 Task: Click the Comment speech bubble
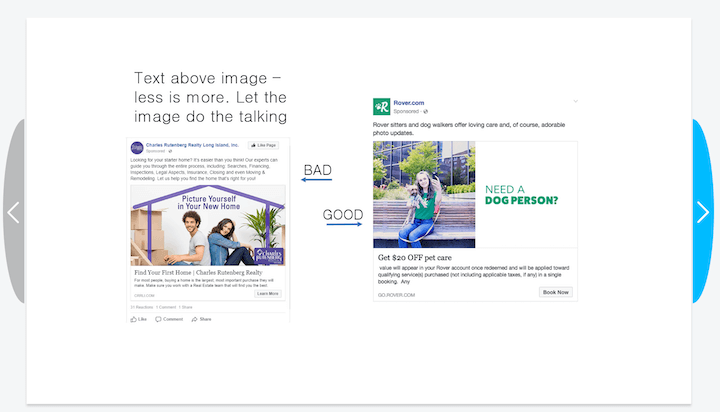[159, 319]
